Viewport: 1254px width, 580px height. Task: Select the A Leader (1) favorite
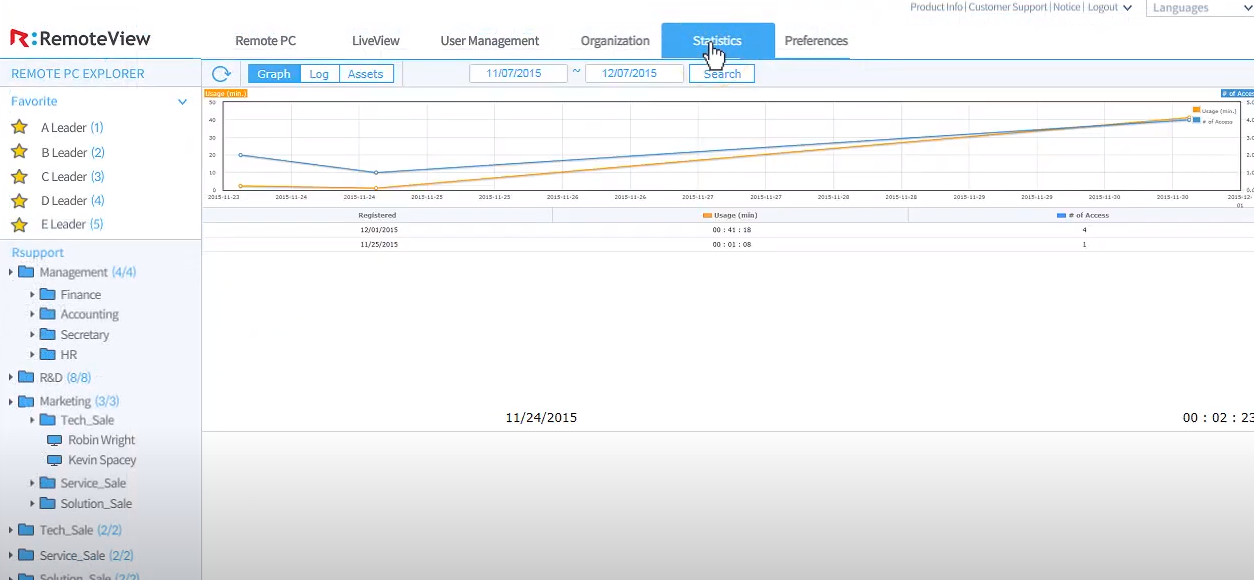pos(72,128)
